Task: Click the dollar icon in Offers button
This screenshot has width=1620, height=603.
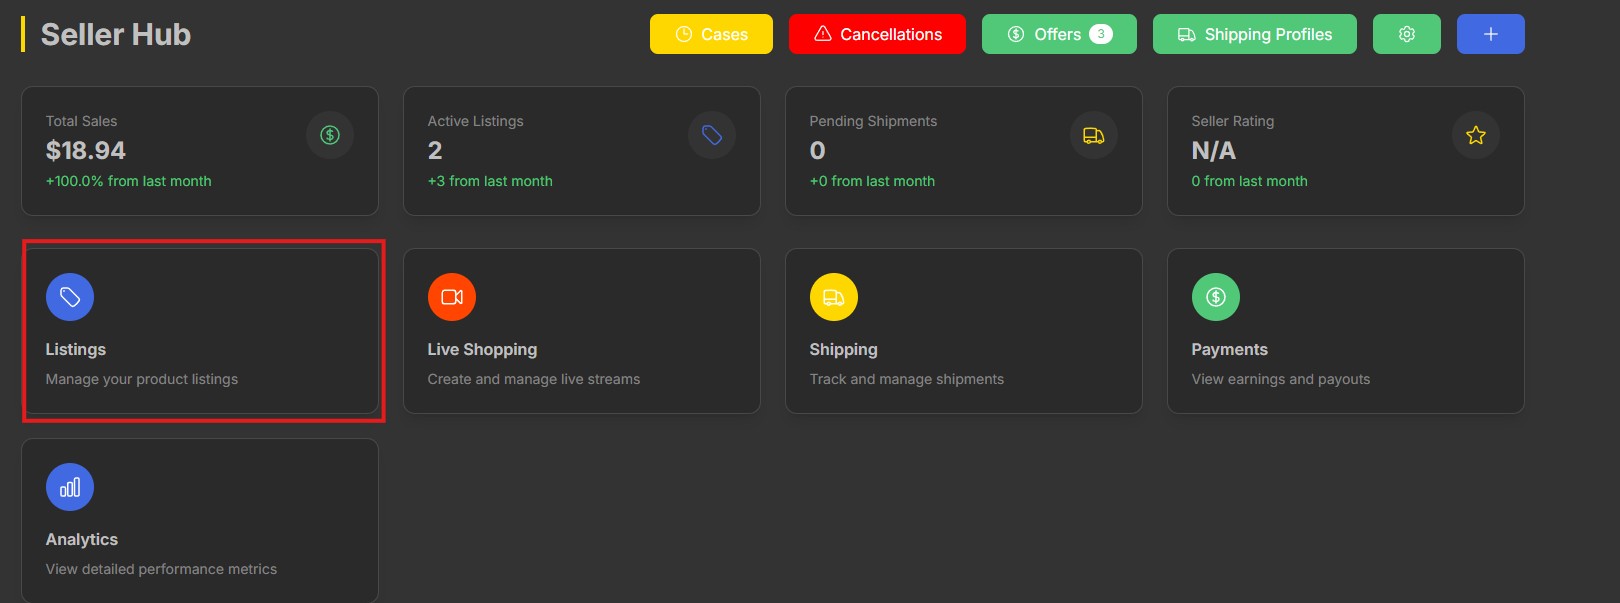Action: pyautogui.click(x=1016, y=34)
